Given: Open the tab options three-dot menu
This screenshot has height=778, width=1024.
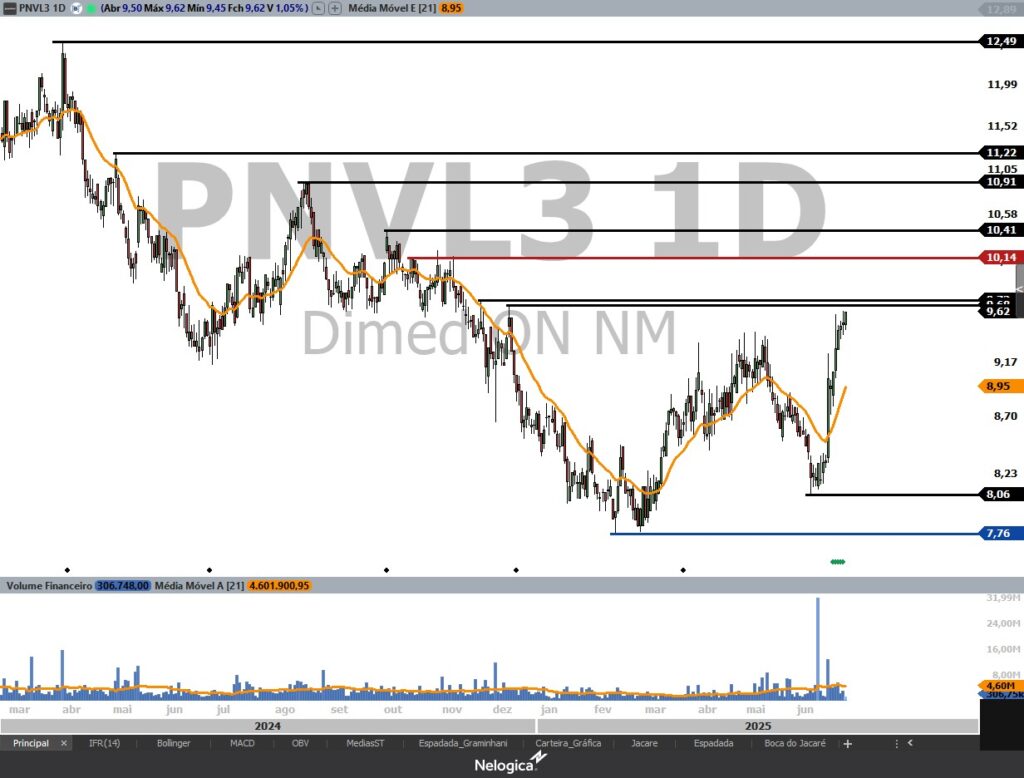Looking at the screenshot, I should click(x=896, y=743).
